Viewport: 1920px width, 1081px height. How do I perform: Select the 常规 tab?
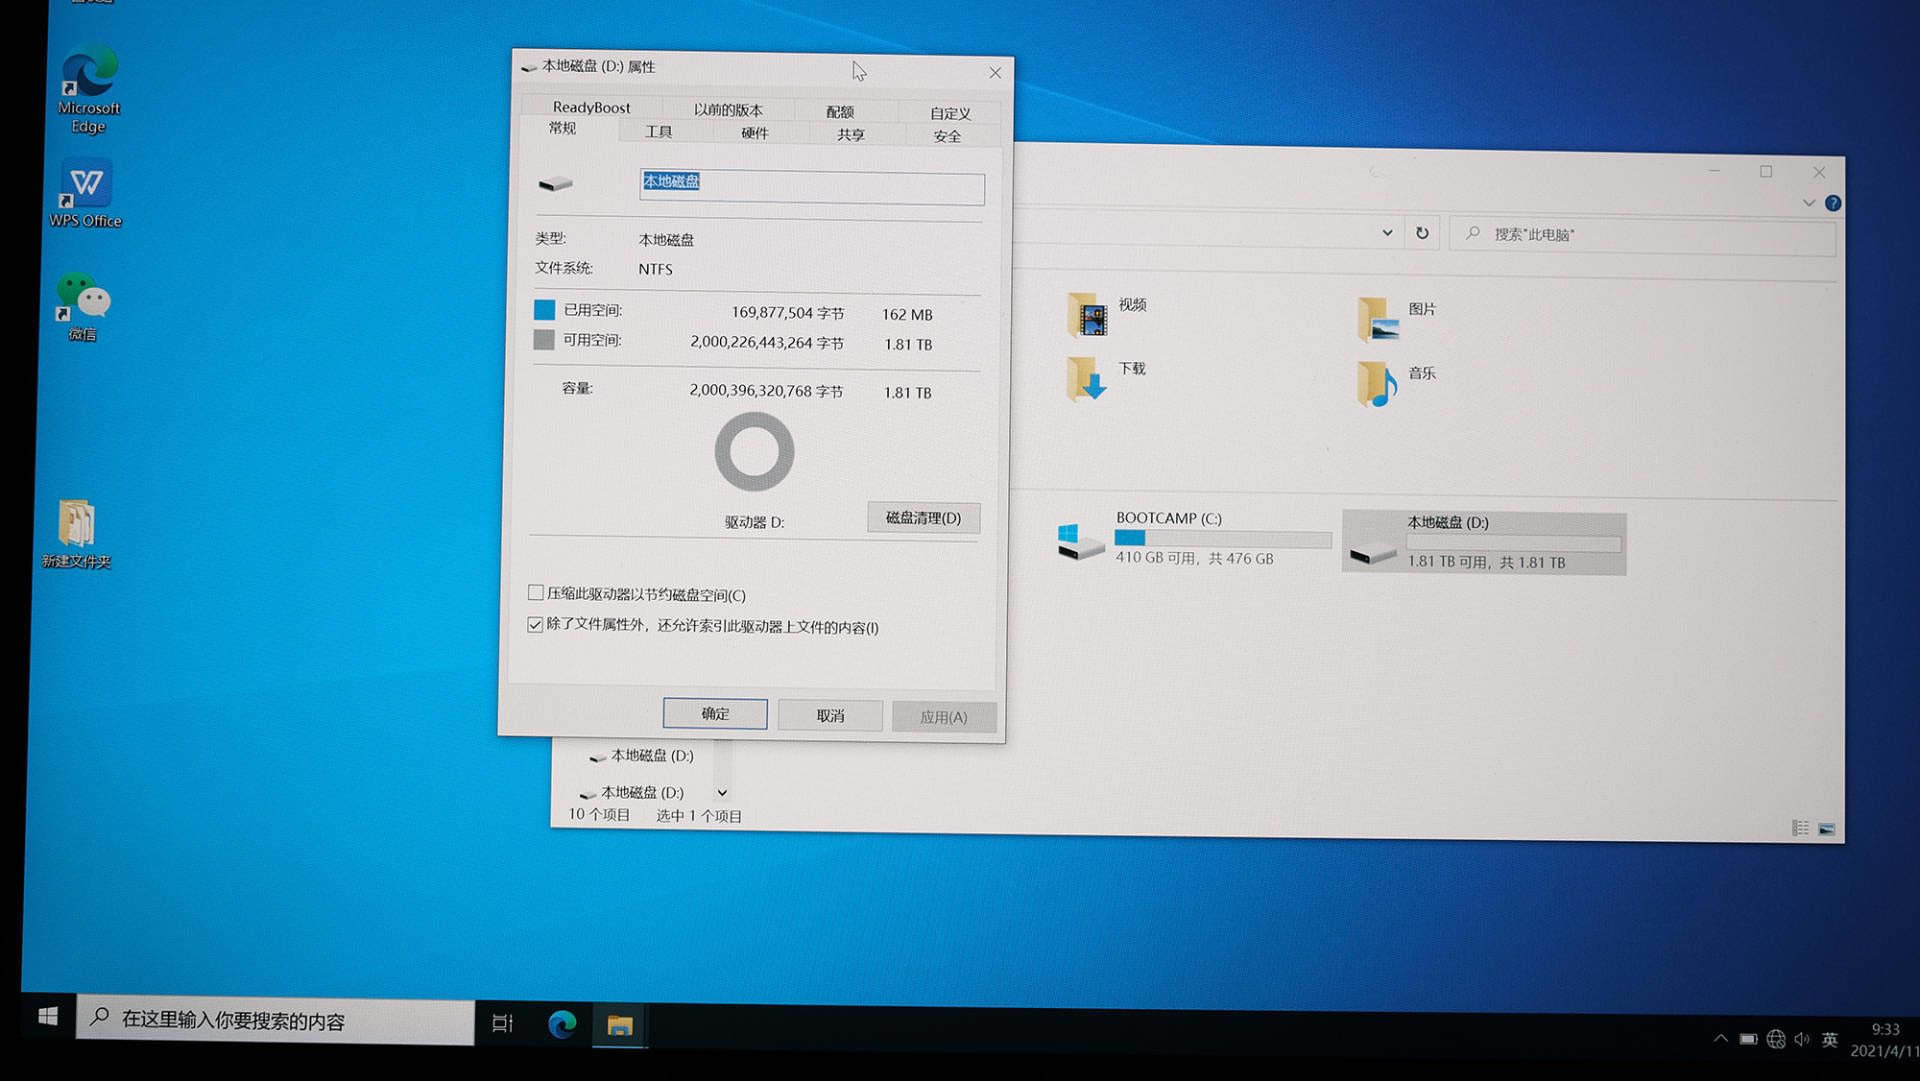point(563,128)
